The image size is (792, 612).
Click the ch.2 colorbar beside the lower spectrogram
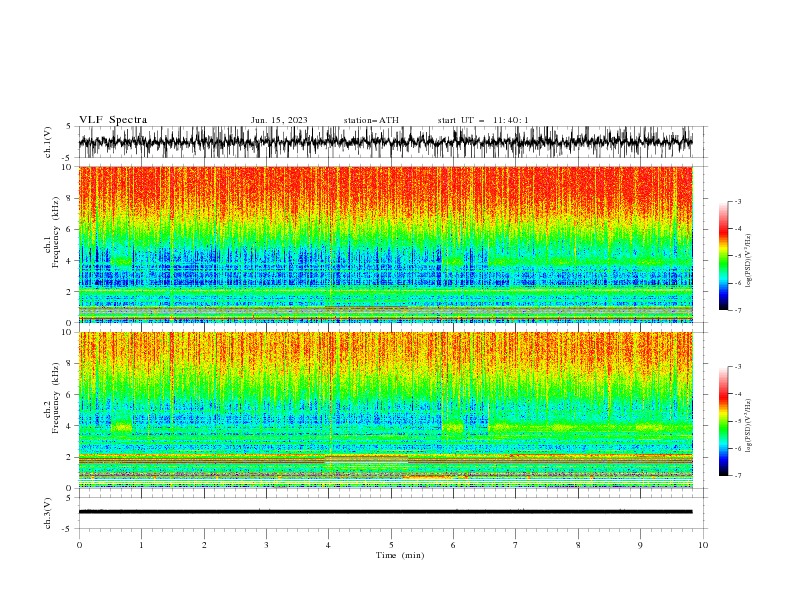[x=723, y=421]
